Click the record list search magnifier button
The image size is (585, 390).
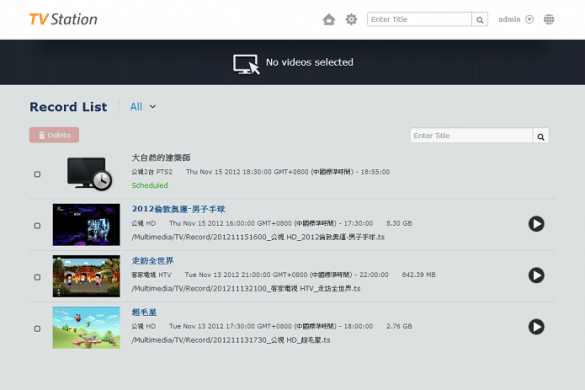click(x=541, y=136)
